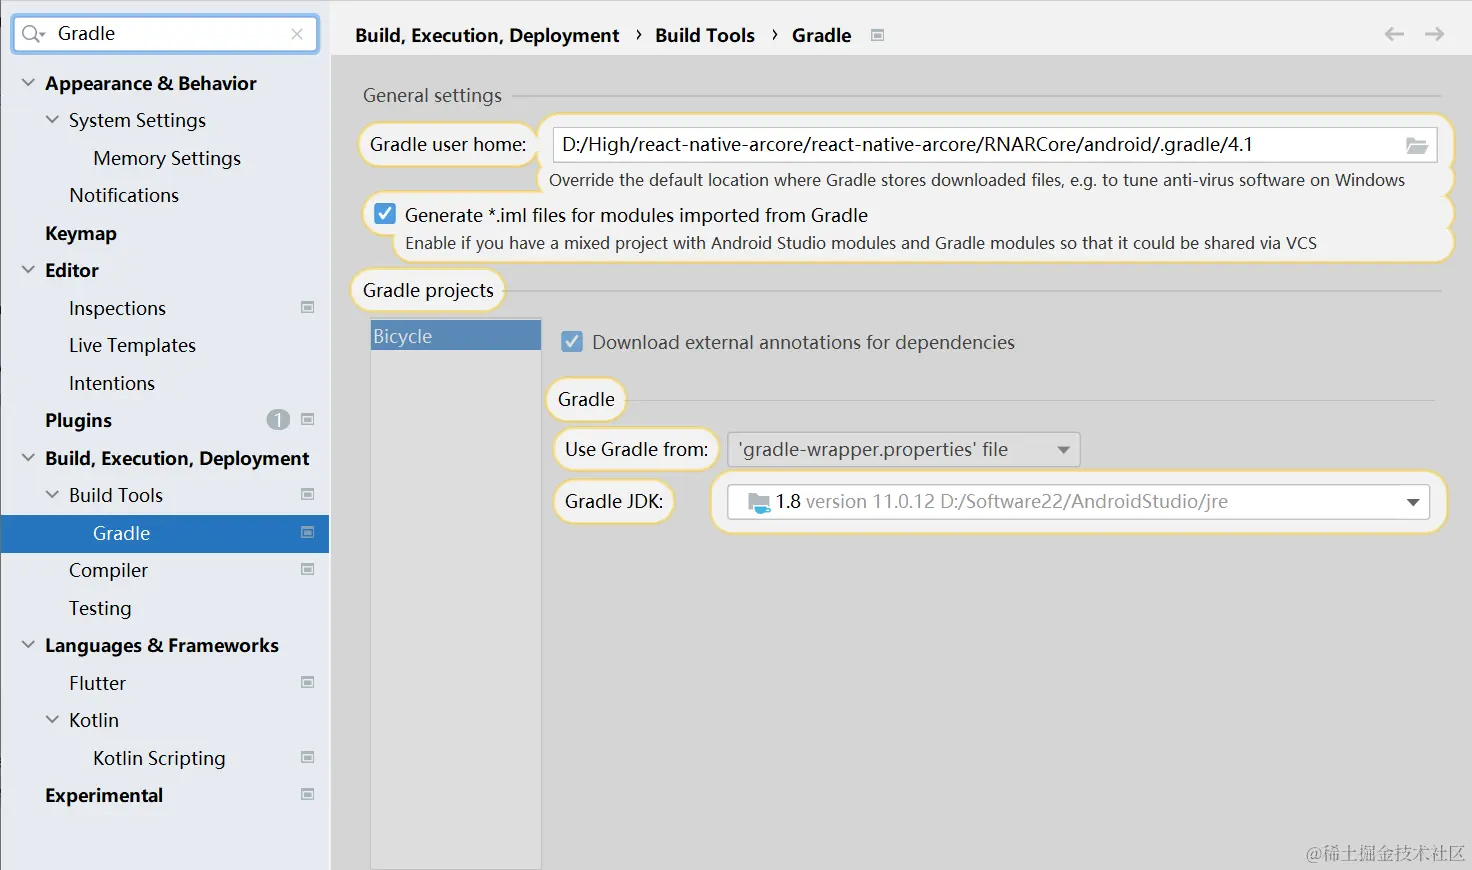Screen dimensions: 1472x870
Task: Click the project-level settings icon beside Inspections
Action: 308,308
